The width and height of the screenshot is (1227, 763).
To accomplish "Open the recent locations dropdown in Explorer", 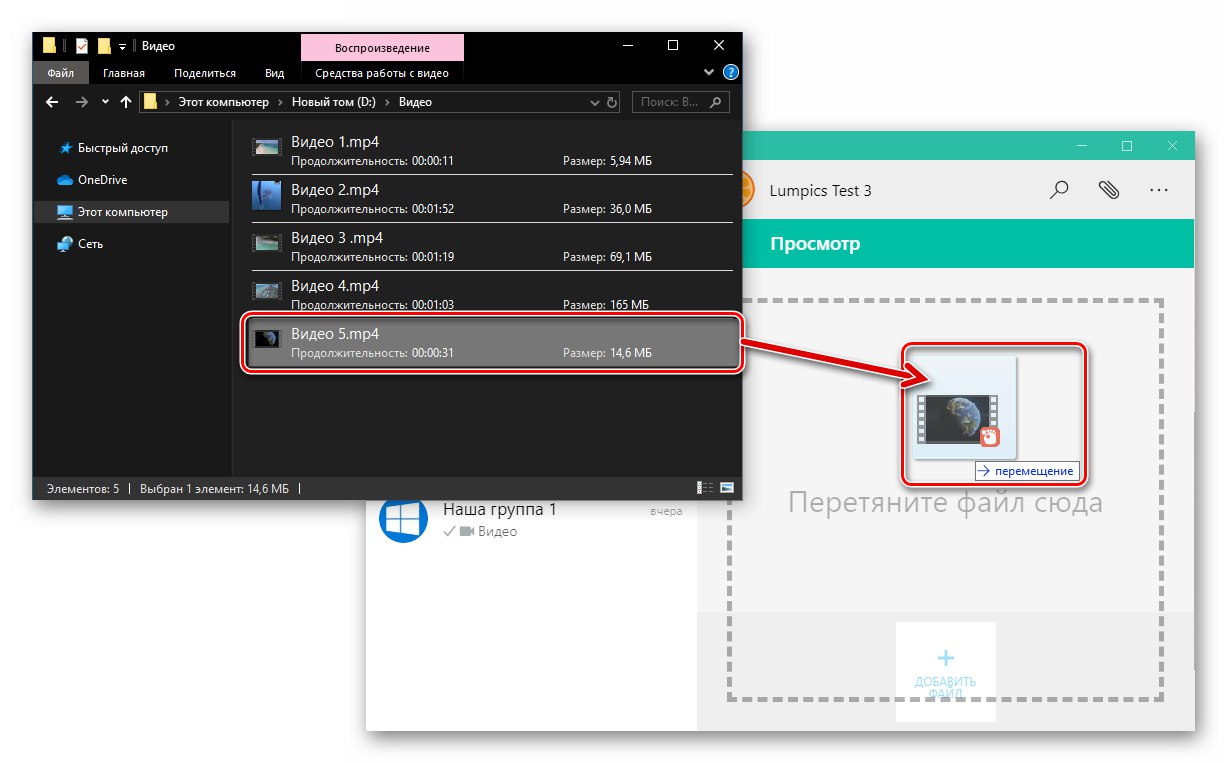I will [105, 102].
